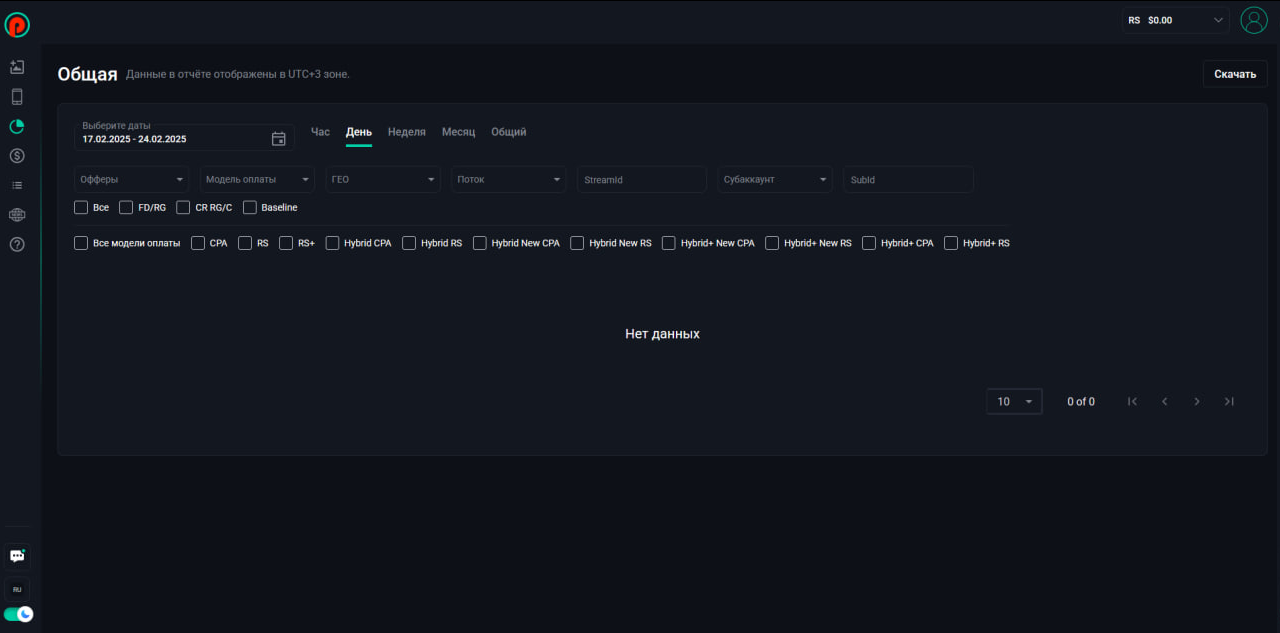Click the Скачать button

[1234, 74]
